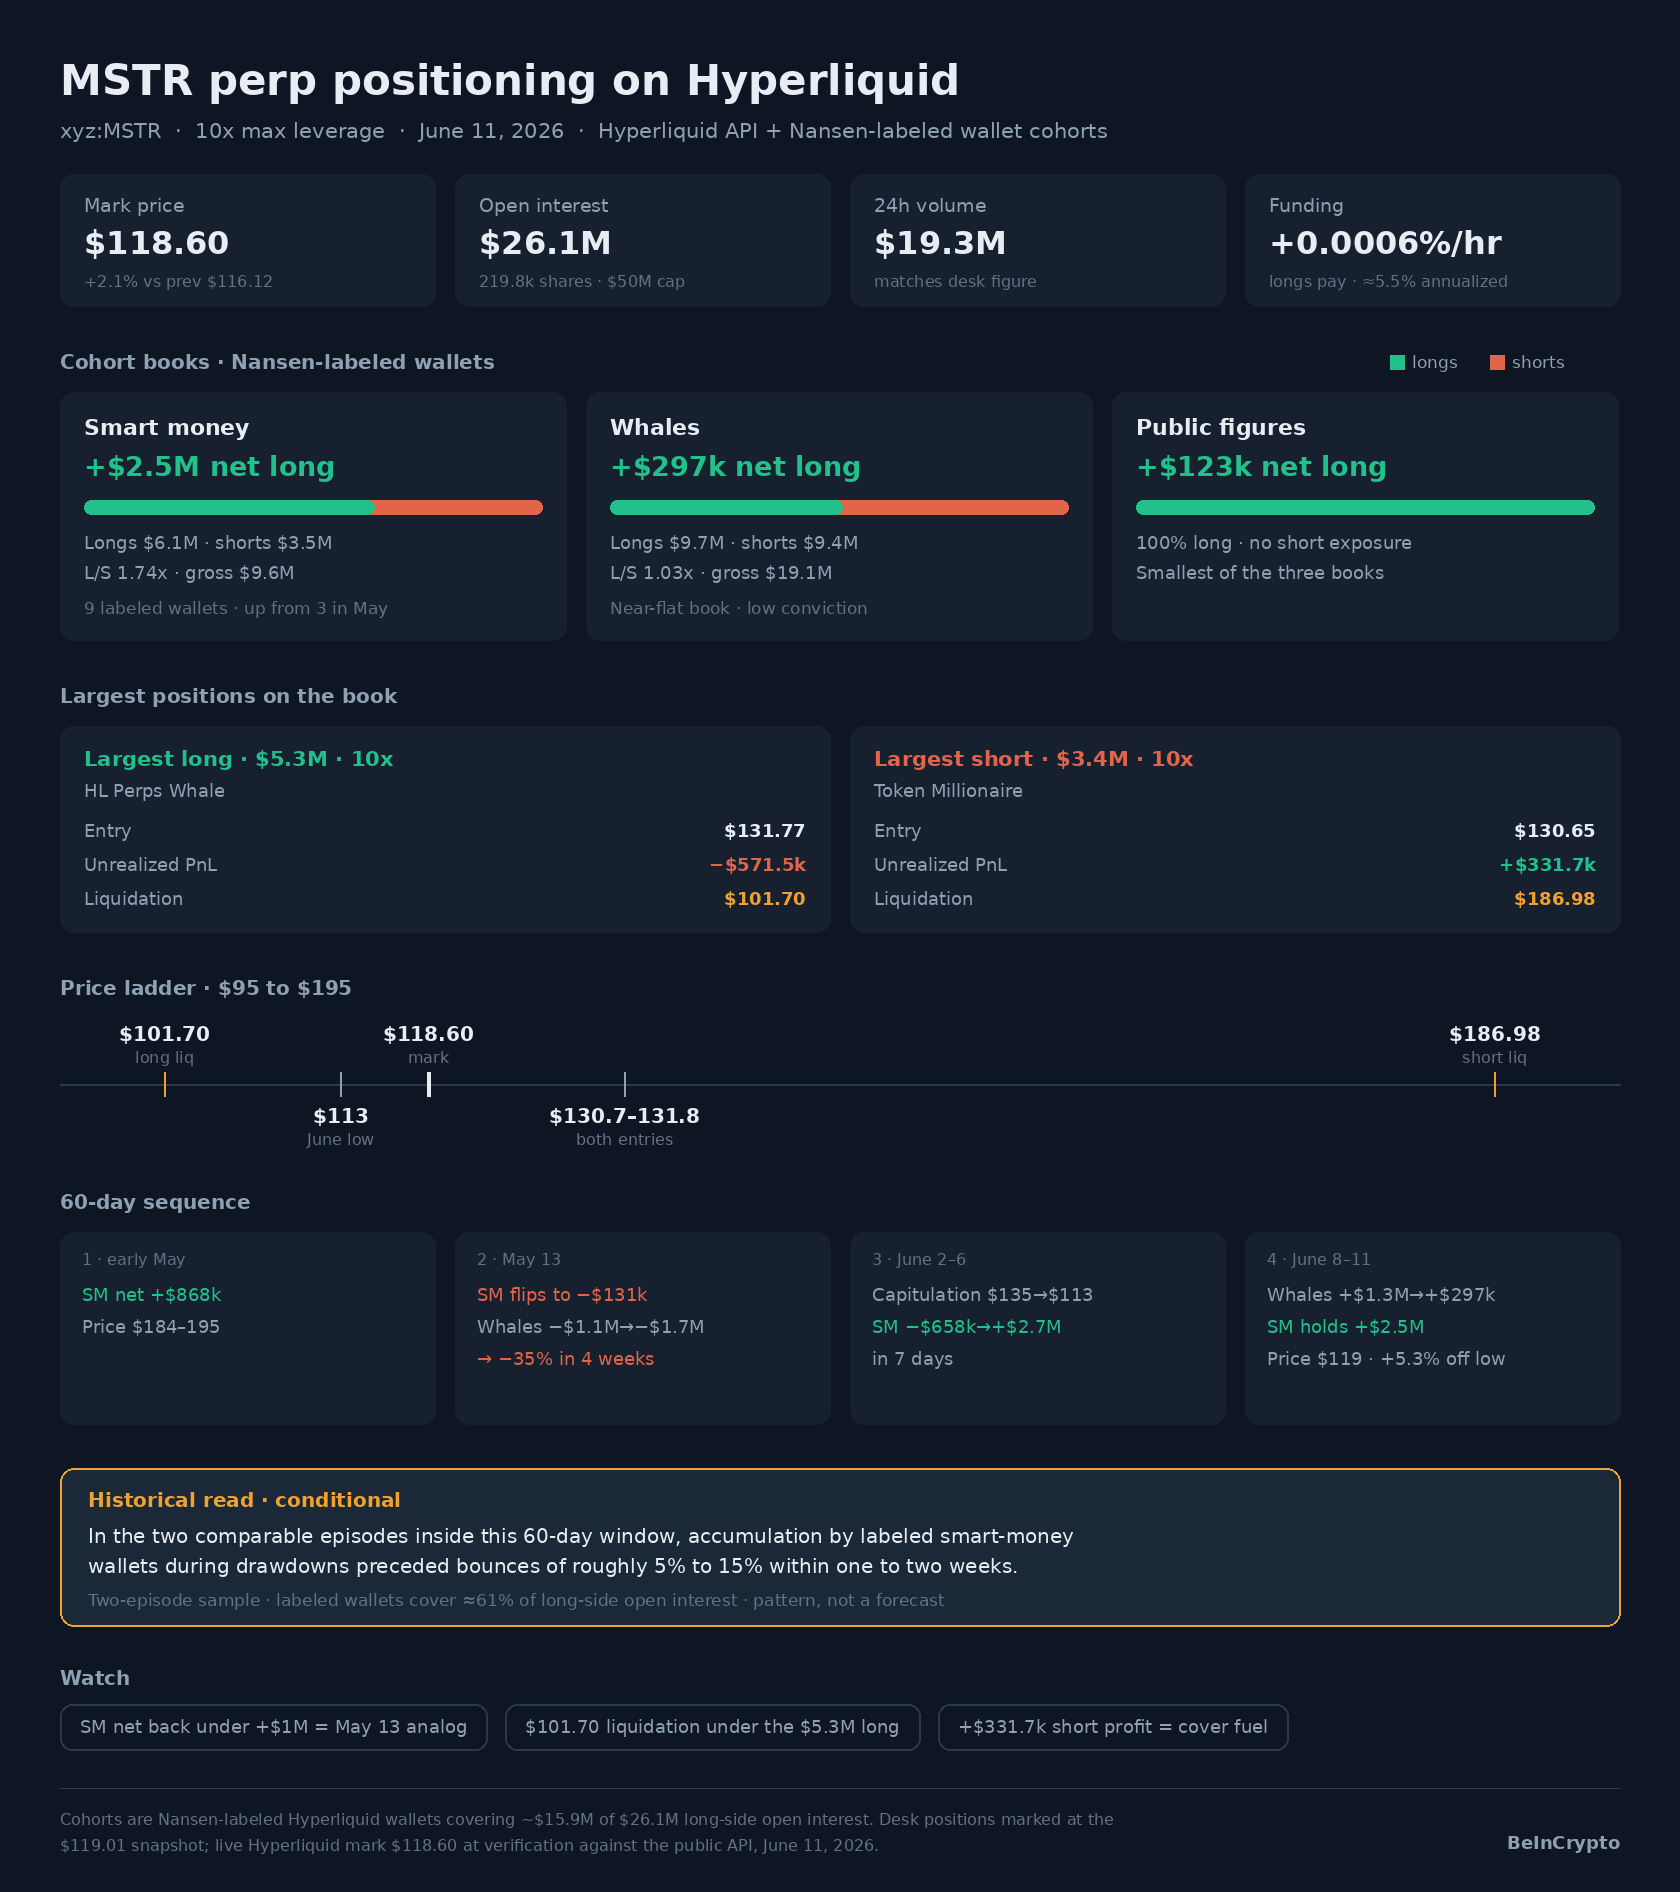Click '+$297k net long' in Whales card
The width and height of the screenshot is (1680, 1892).
735,467
